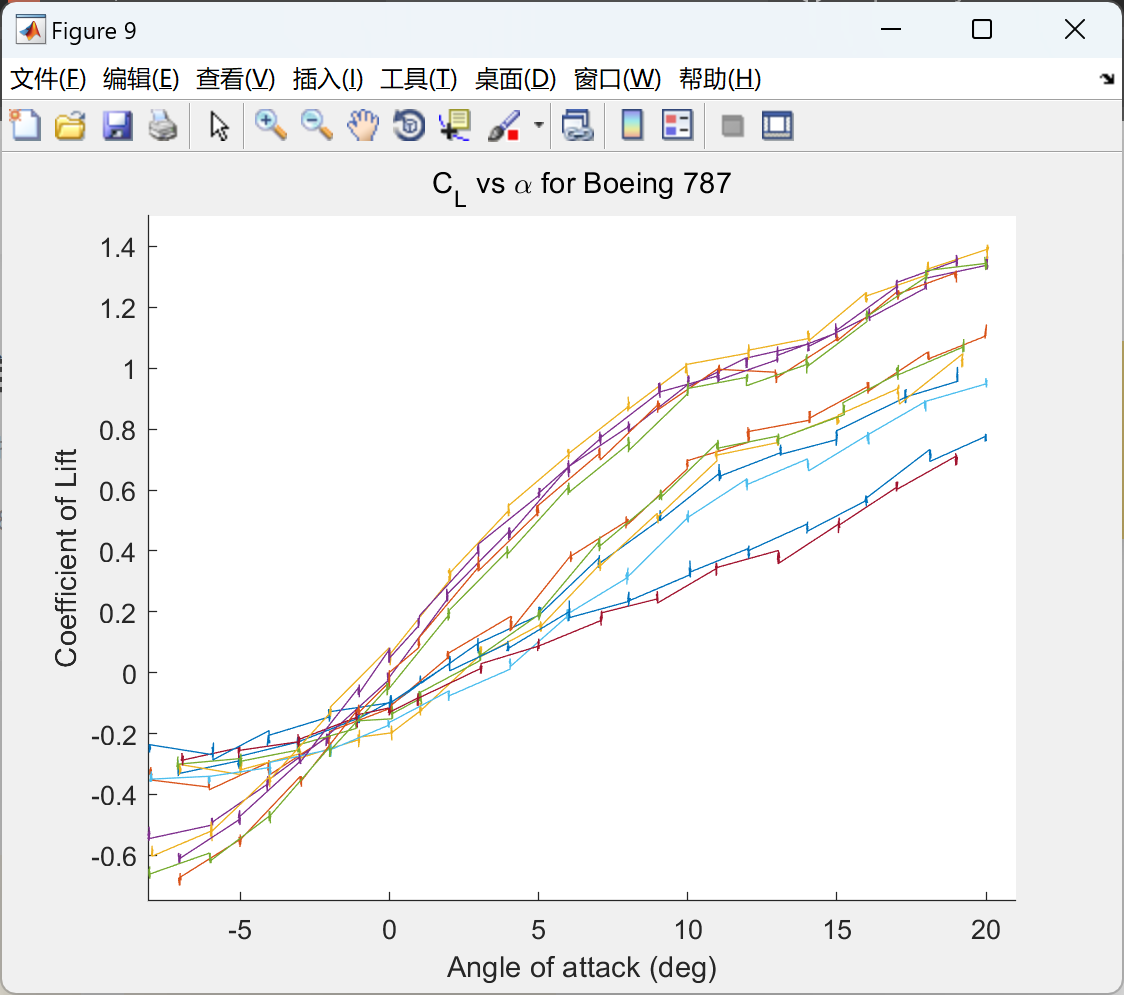Image resolution: width=1124 pixels, height=995 pixels.
Task: Select the Data Cursor tool
Action: click(x=454, y=125)
